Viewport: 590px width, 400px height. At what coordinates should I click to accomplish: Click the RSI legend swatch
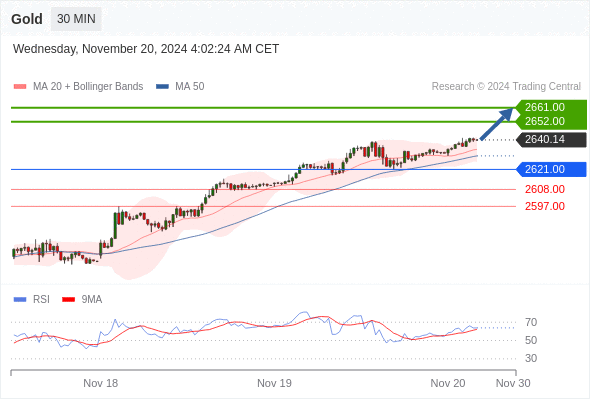point(20,300)
